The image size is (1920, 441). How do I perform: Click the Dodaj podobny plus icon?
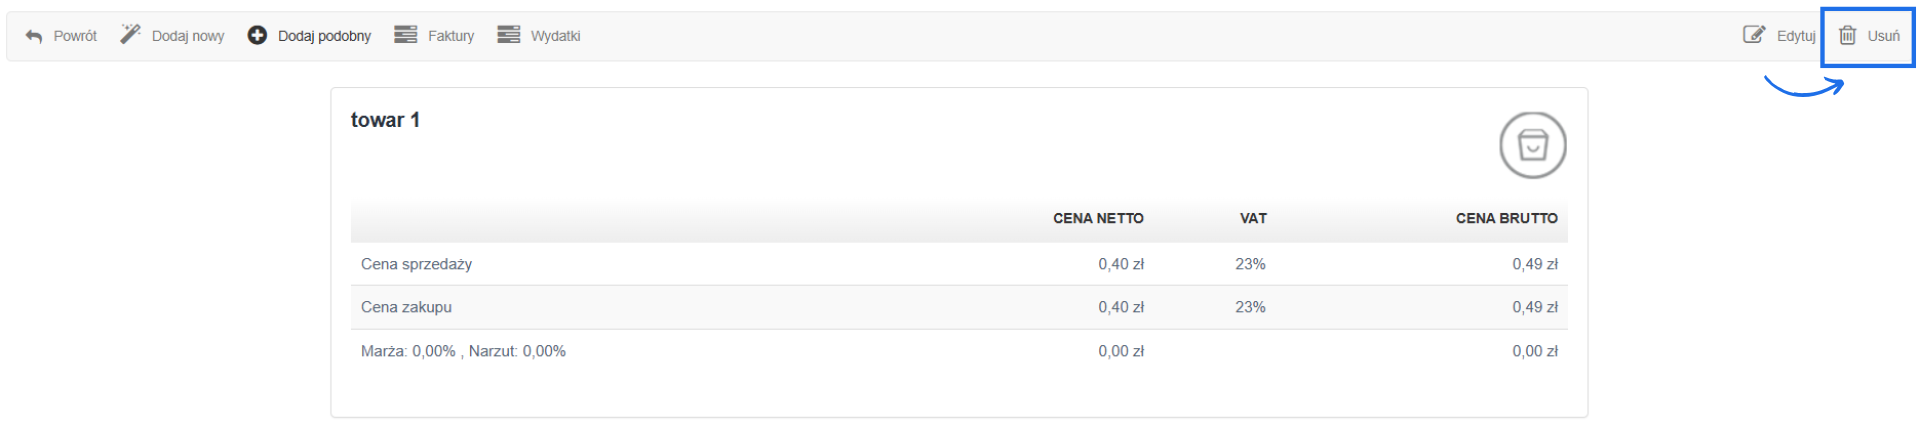pos(257,35)
